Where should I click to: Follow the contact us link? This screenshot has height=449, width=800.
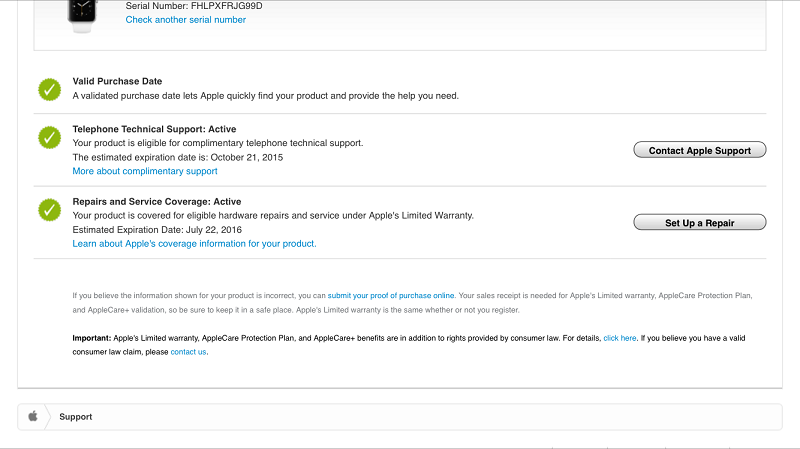pos(188,352)
